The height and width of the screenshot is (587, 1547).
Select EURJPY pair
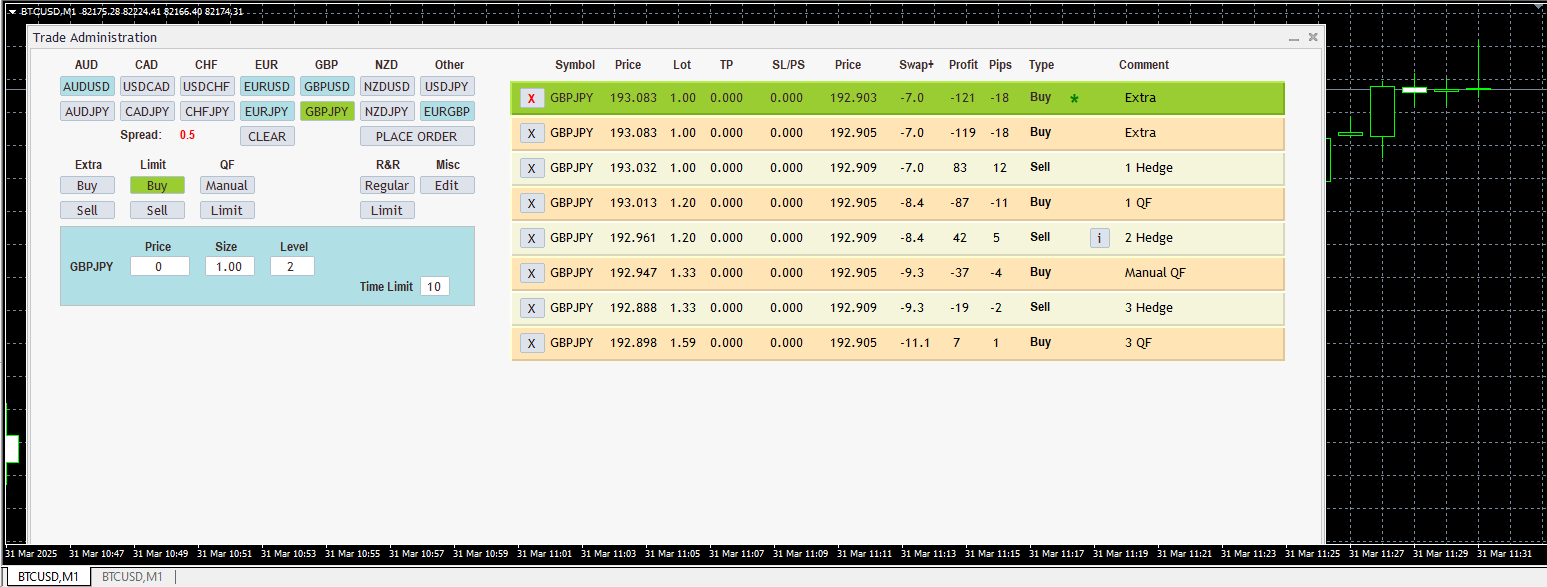(x=267, y=112)
